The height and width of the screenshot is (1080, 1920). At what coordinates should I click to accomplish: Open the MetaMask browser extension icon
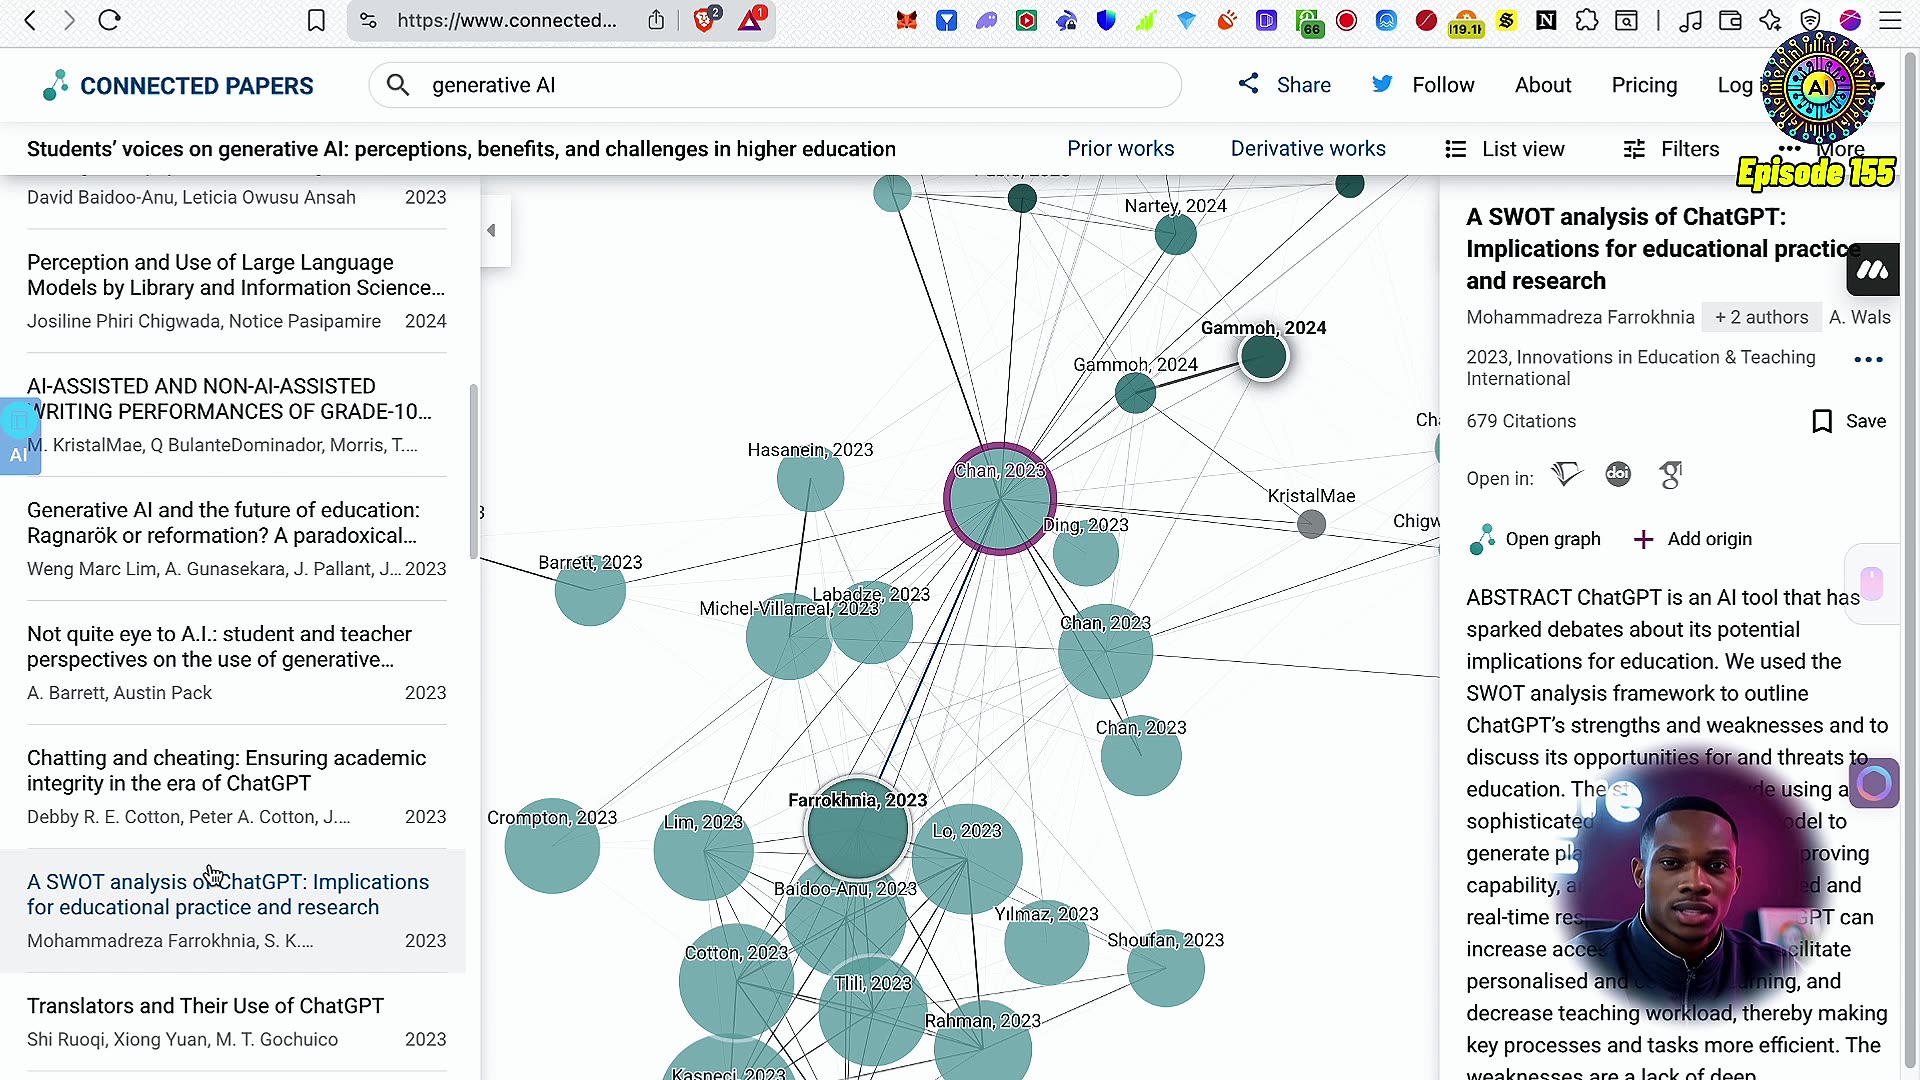(906, 20)
